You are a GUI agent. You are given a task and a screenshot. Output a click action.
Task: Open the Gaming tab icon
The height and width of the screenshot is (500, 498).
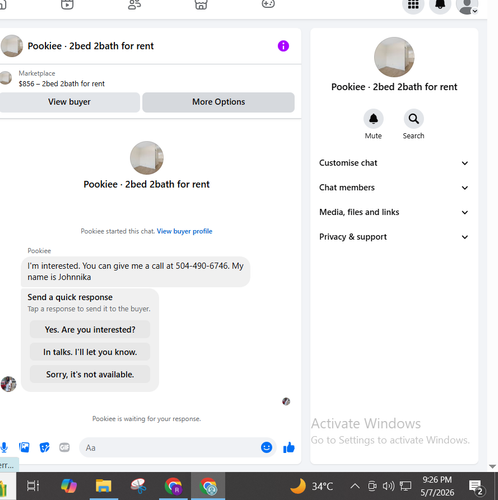pyautogui.click(x=268, y=4)
